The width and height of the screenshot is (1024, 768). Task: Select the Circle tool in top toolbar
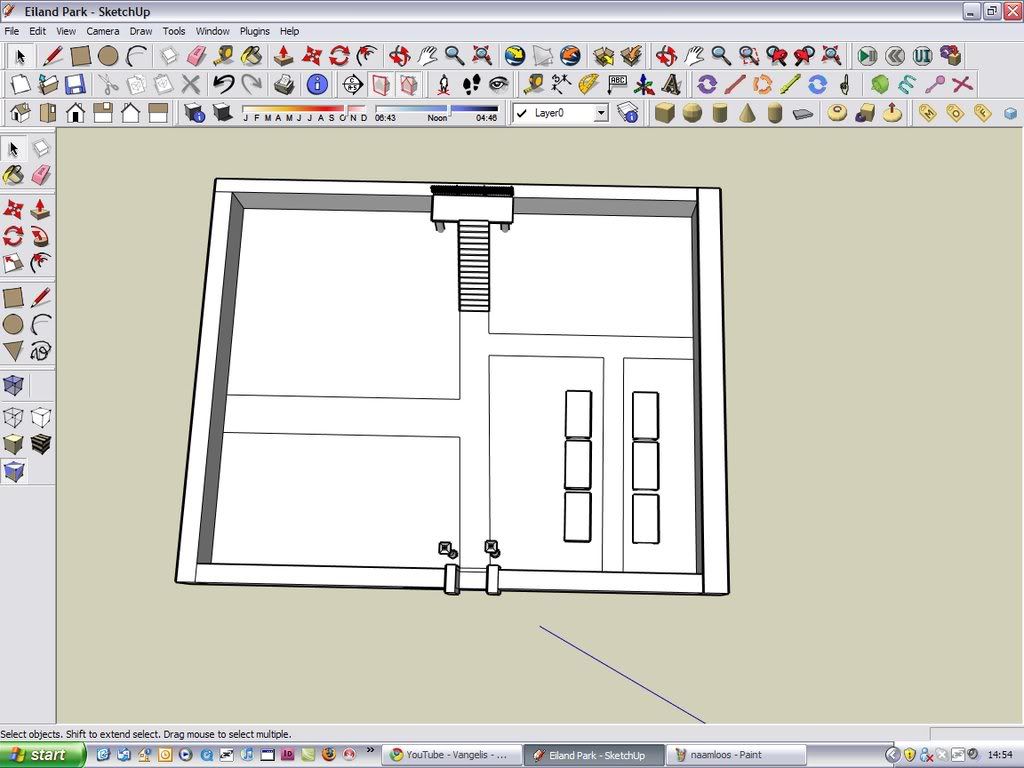108,56
